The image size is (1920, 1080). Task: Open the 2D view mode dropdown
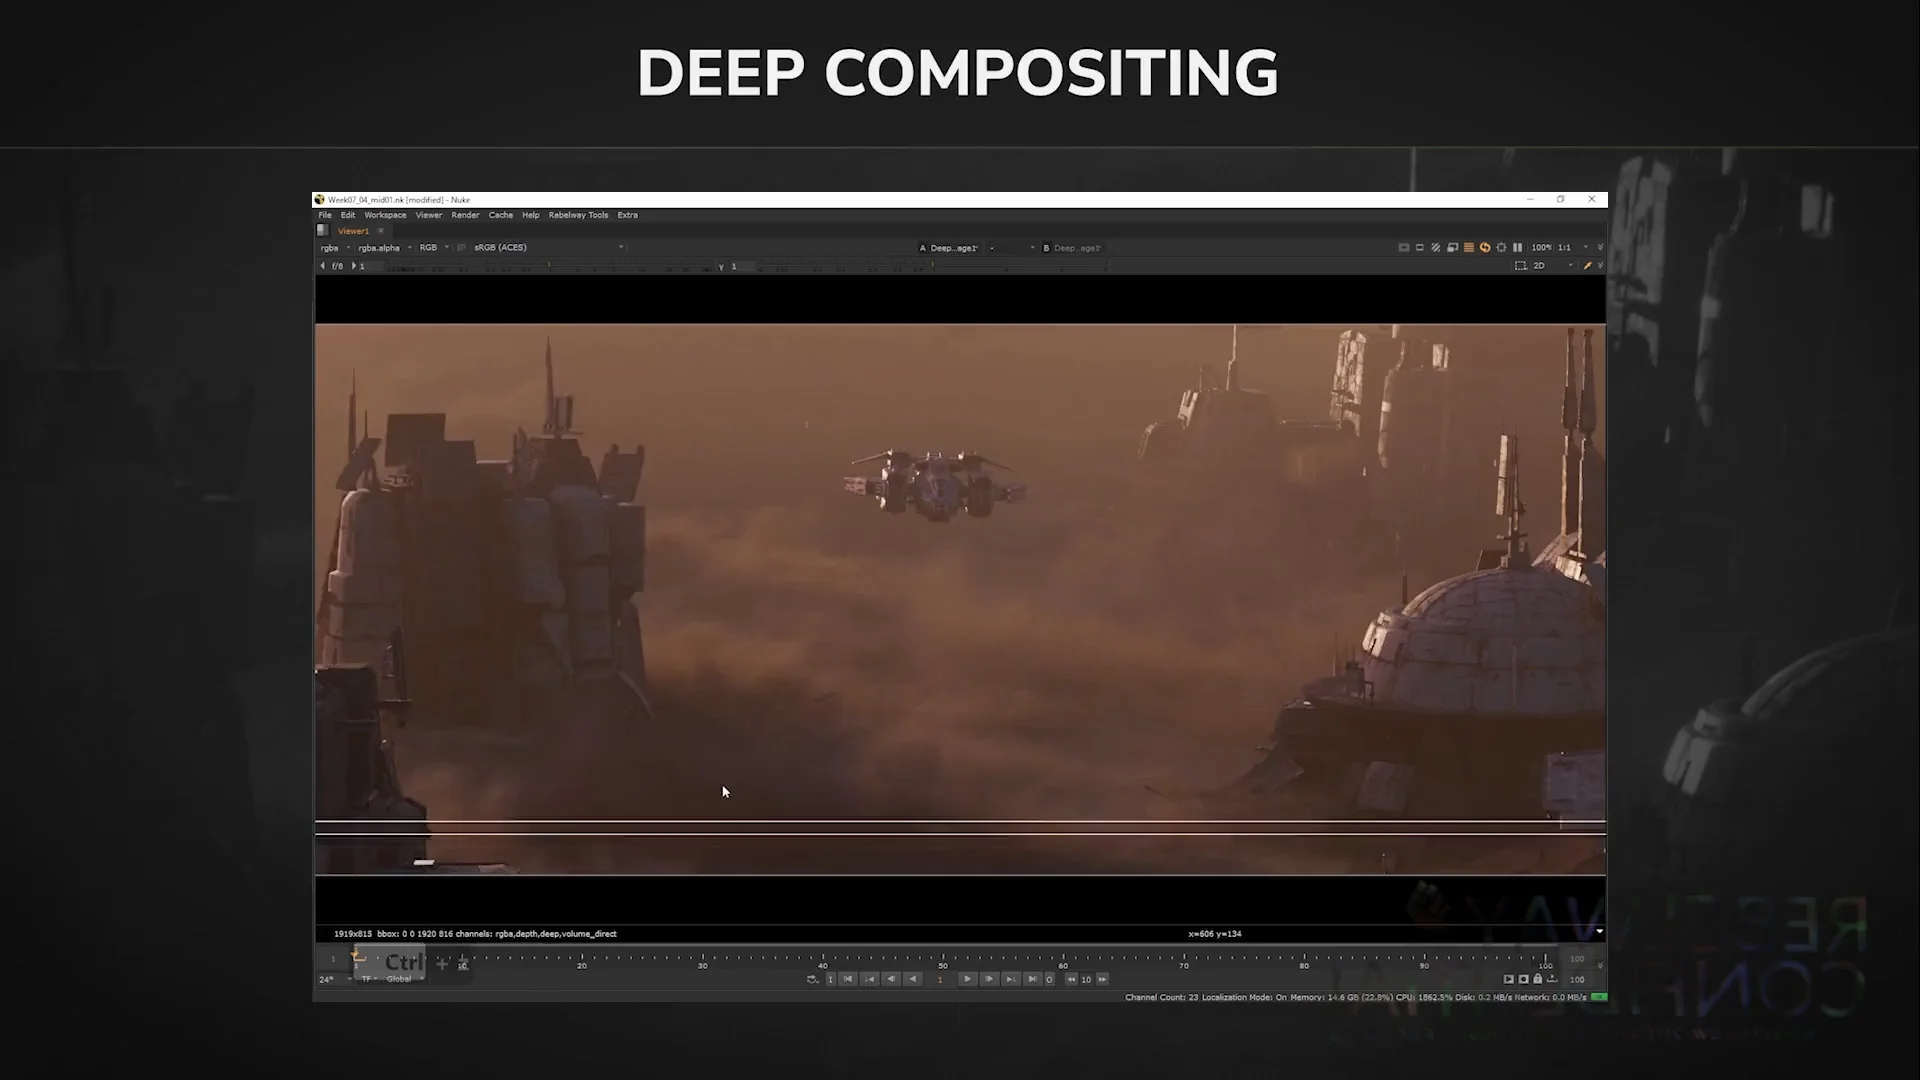1555,266
